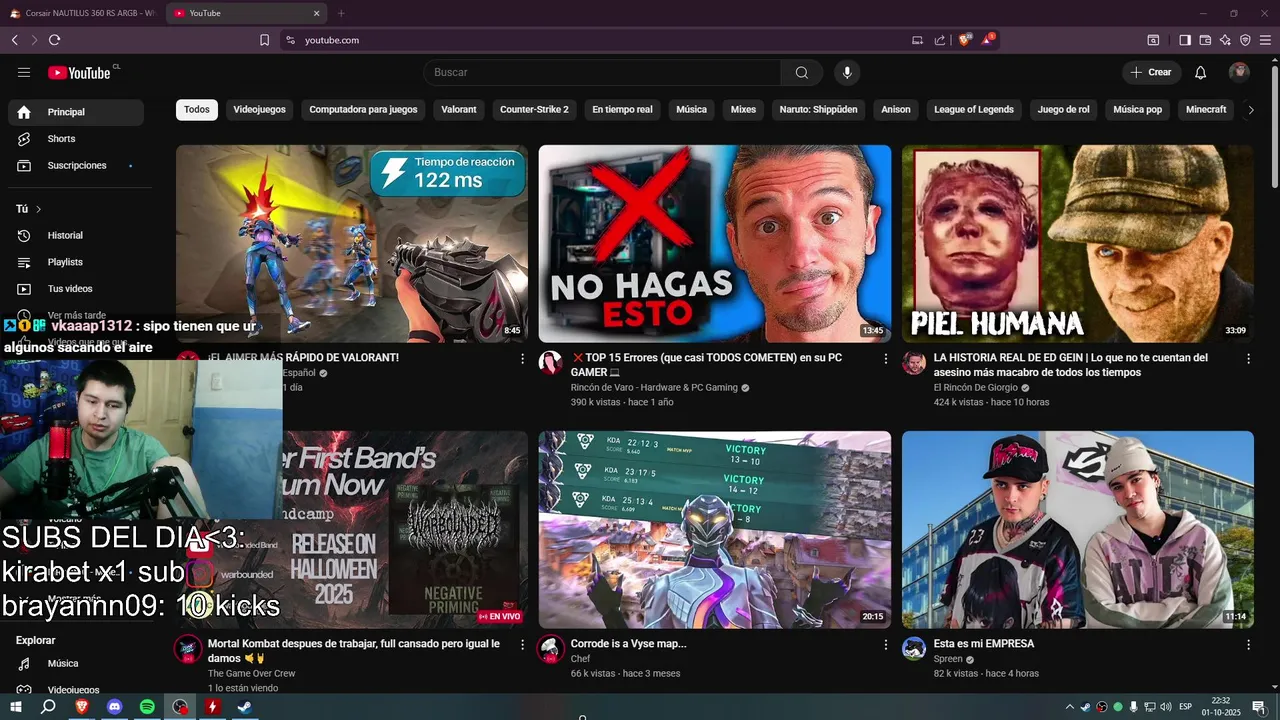
Task: Go to Principal in the sidebar
Action: point(76,112)
